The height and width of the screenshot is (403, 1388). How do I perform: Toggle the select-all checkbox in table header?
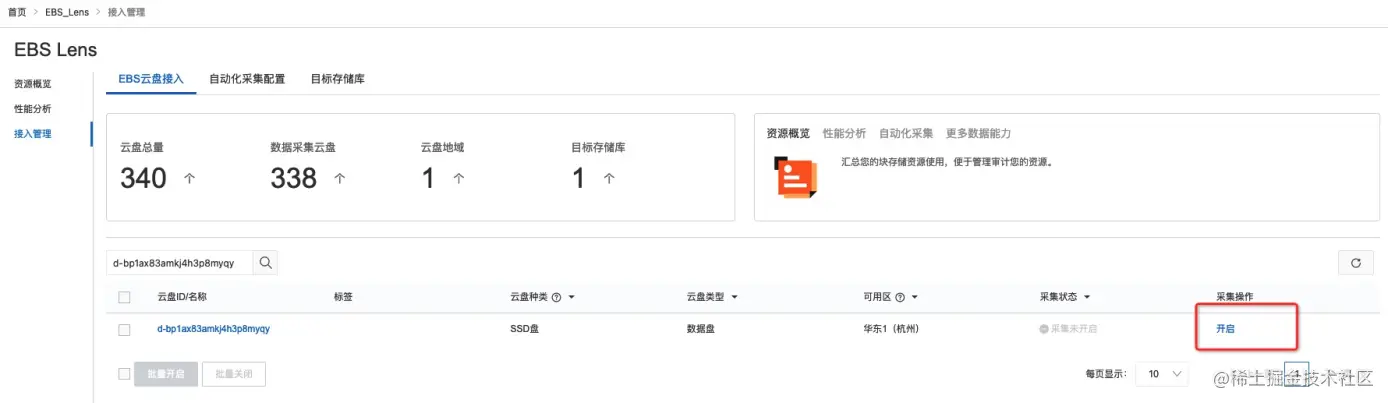click(124, 297)
